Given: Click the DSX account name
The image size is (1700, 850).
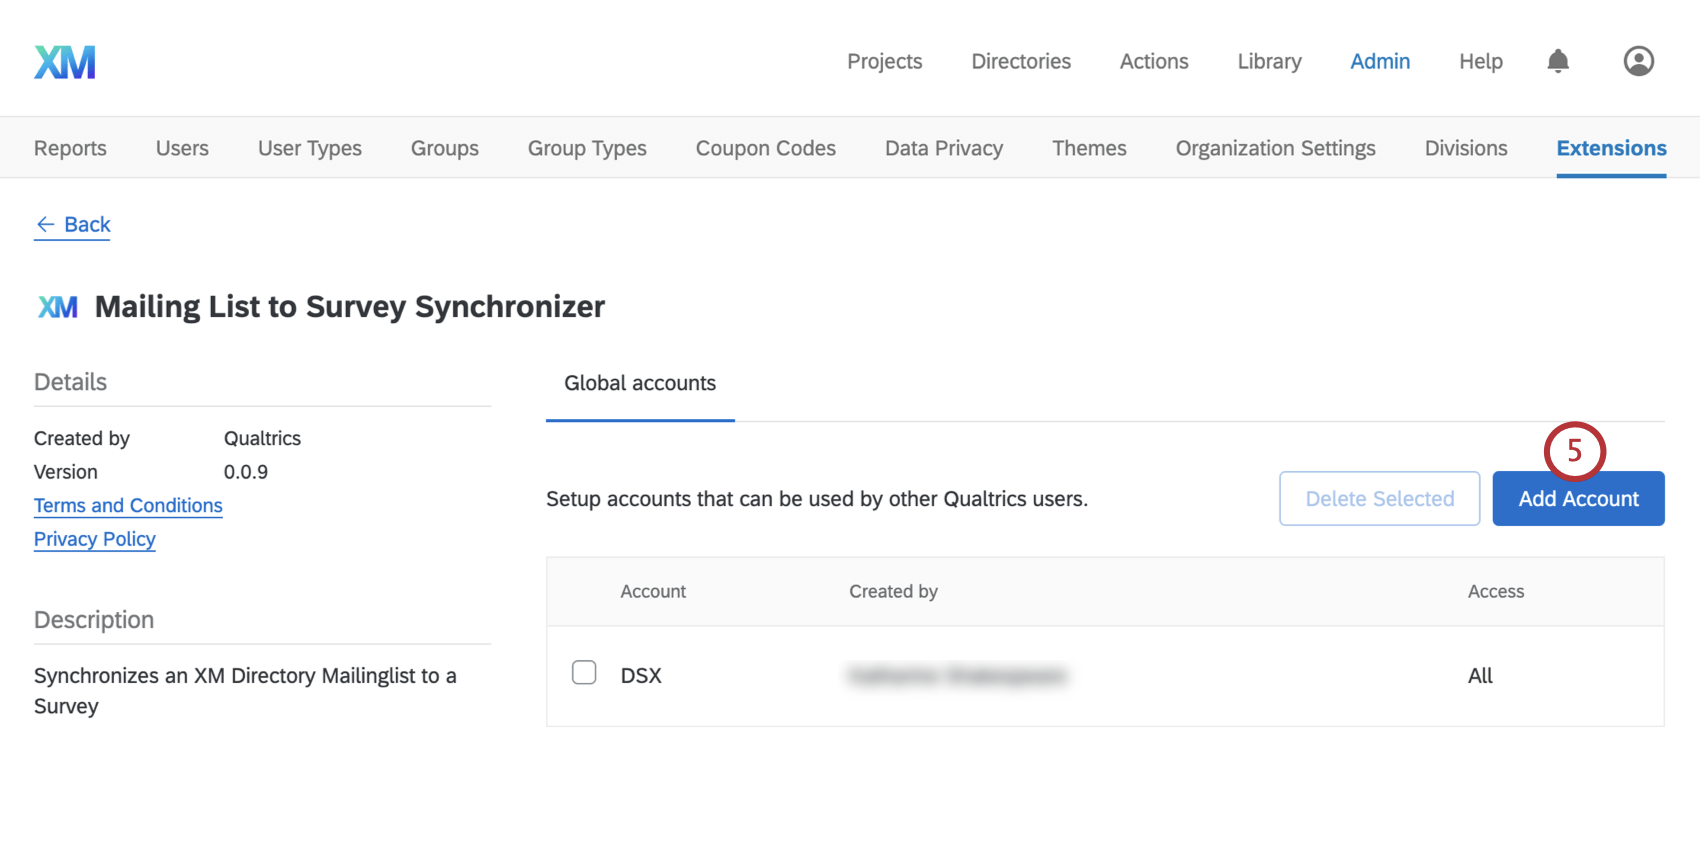Looking at the screenshot, I should tap(641, 676).
